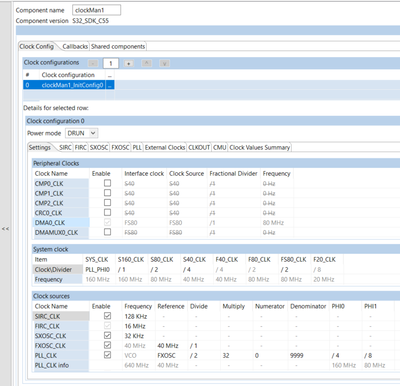Click the FIRC_CLK frequency 16 MHz
Viewport: 400px width, 386px height.
138,326
